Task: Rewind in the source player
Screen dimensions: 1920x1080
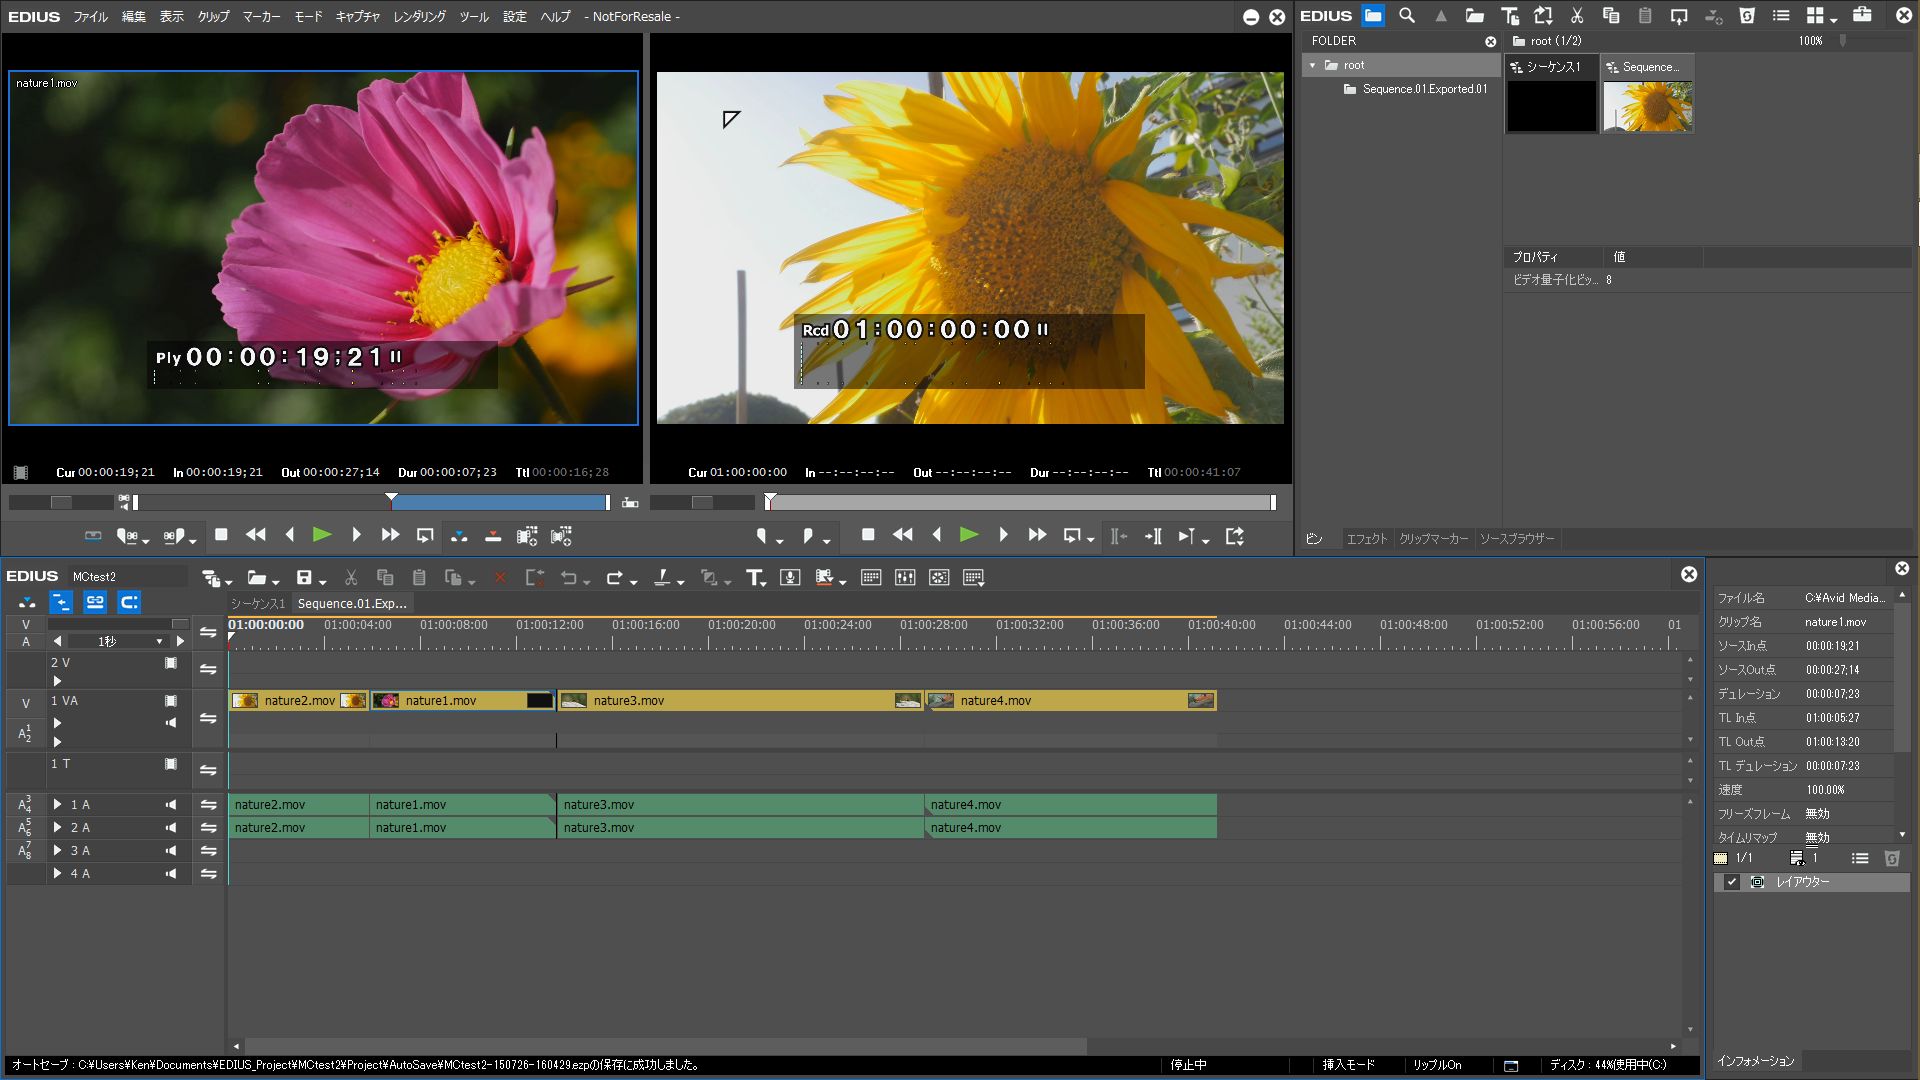Action: click(256, 536)
